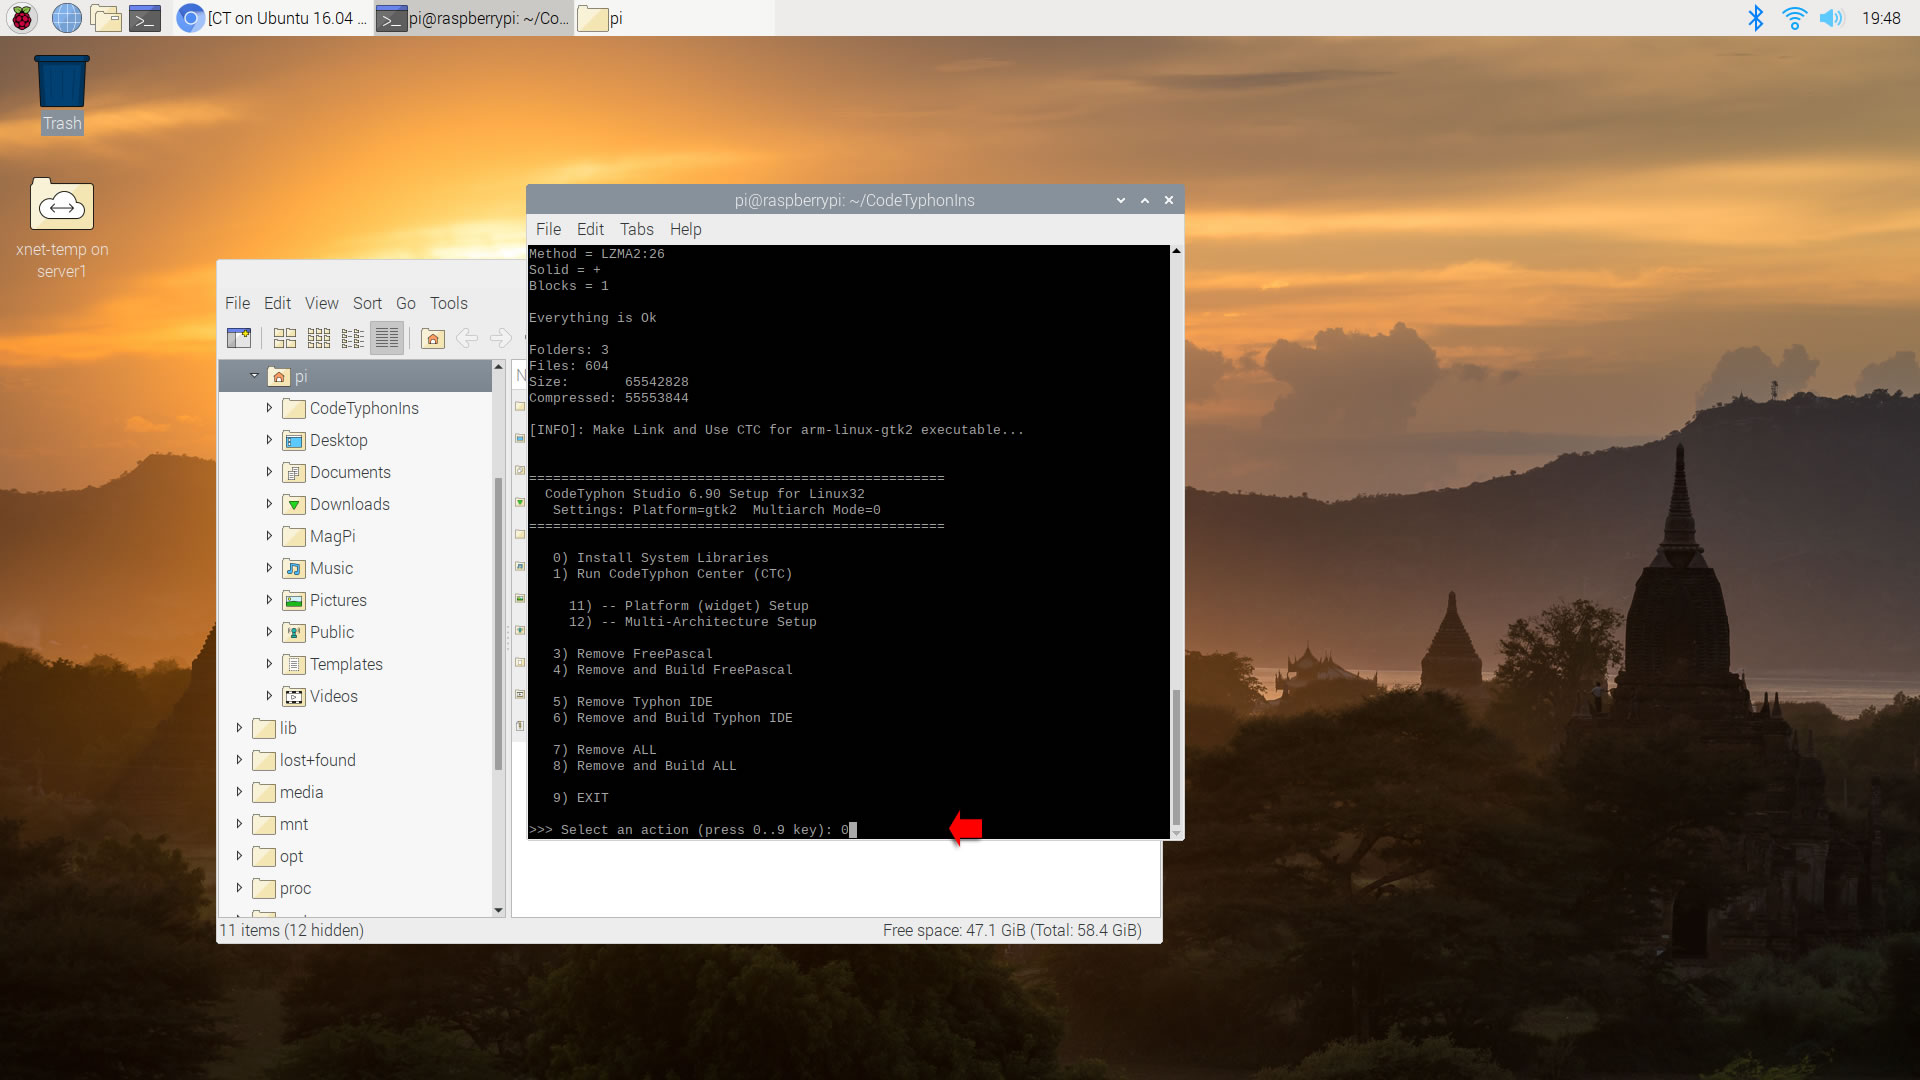Open the Wi-Fi network tray menu
1920x1080 pixels.
point(1795,18)
